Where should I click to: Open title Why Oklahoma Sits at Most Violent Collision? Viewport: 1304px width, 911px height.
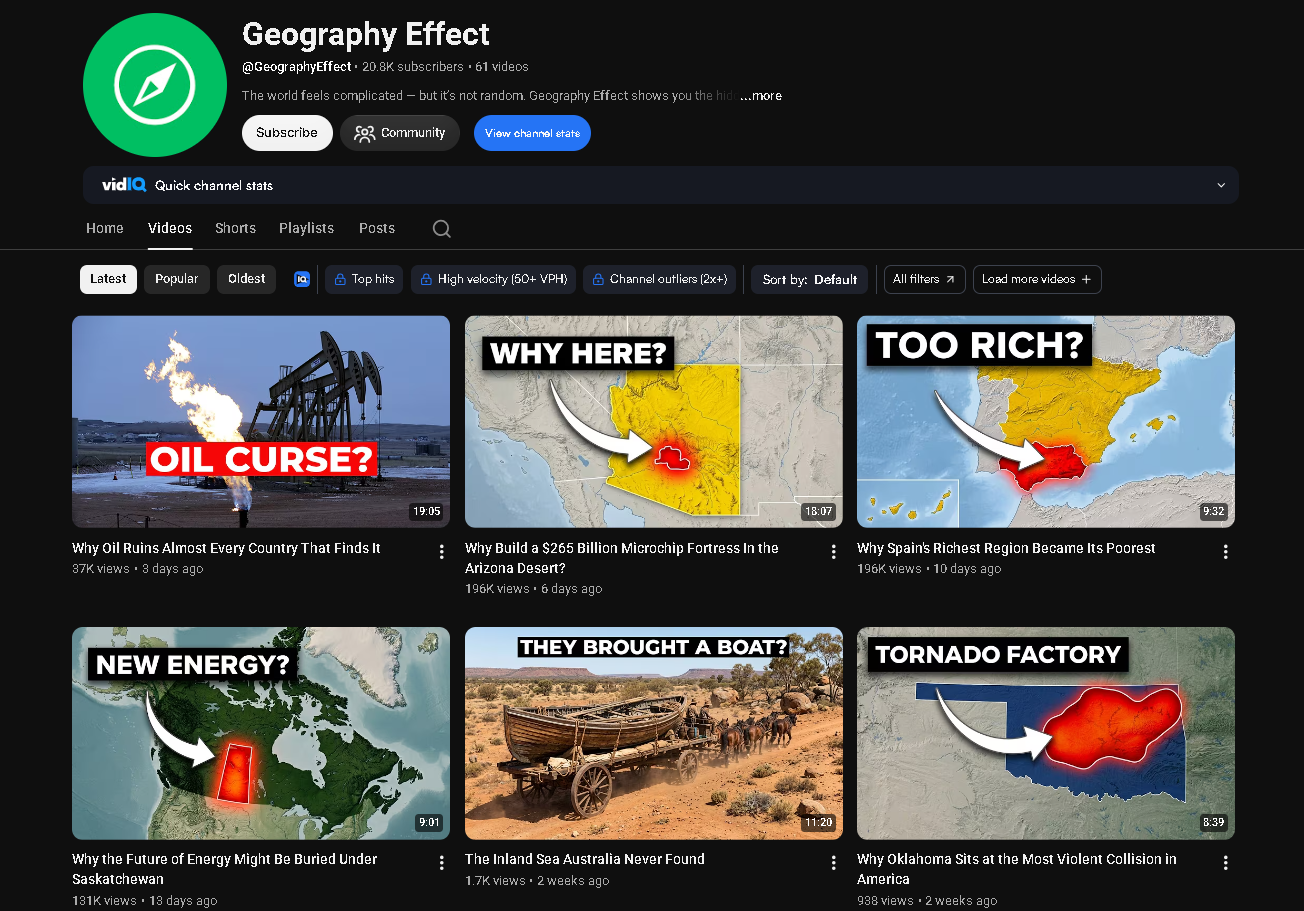tap(1017, 869)
